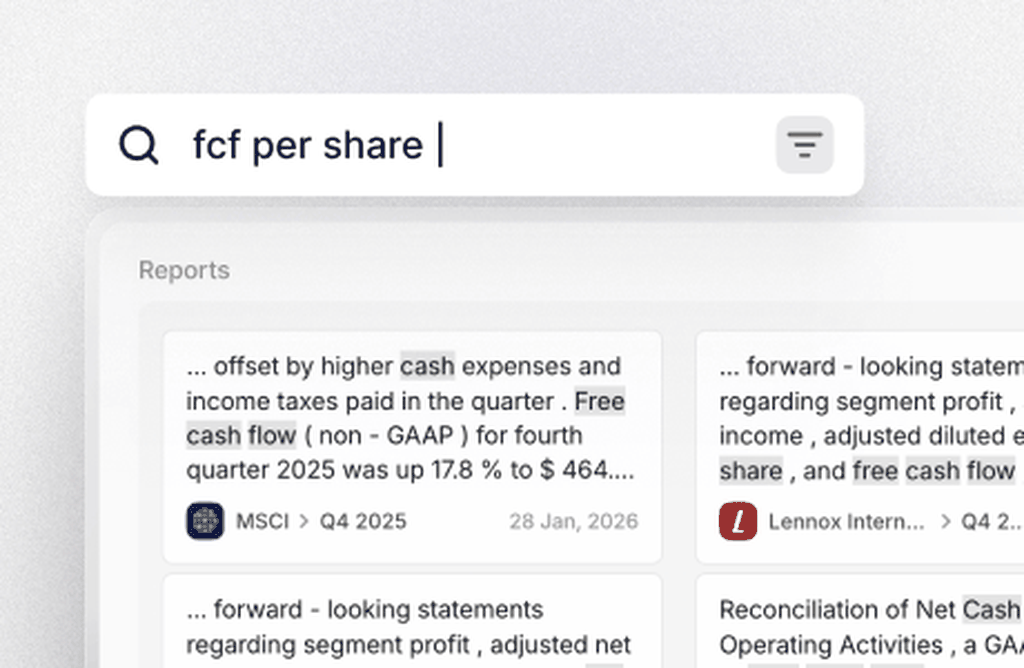Click the highlighted "Free" word in MSCI snippet
1024x668 pixels.
pos(599,401)
